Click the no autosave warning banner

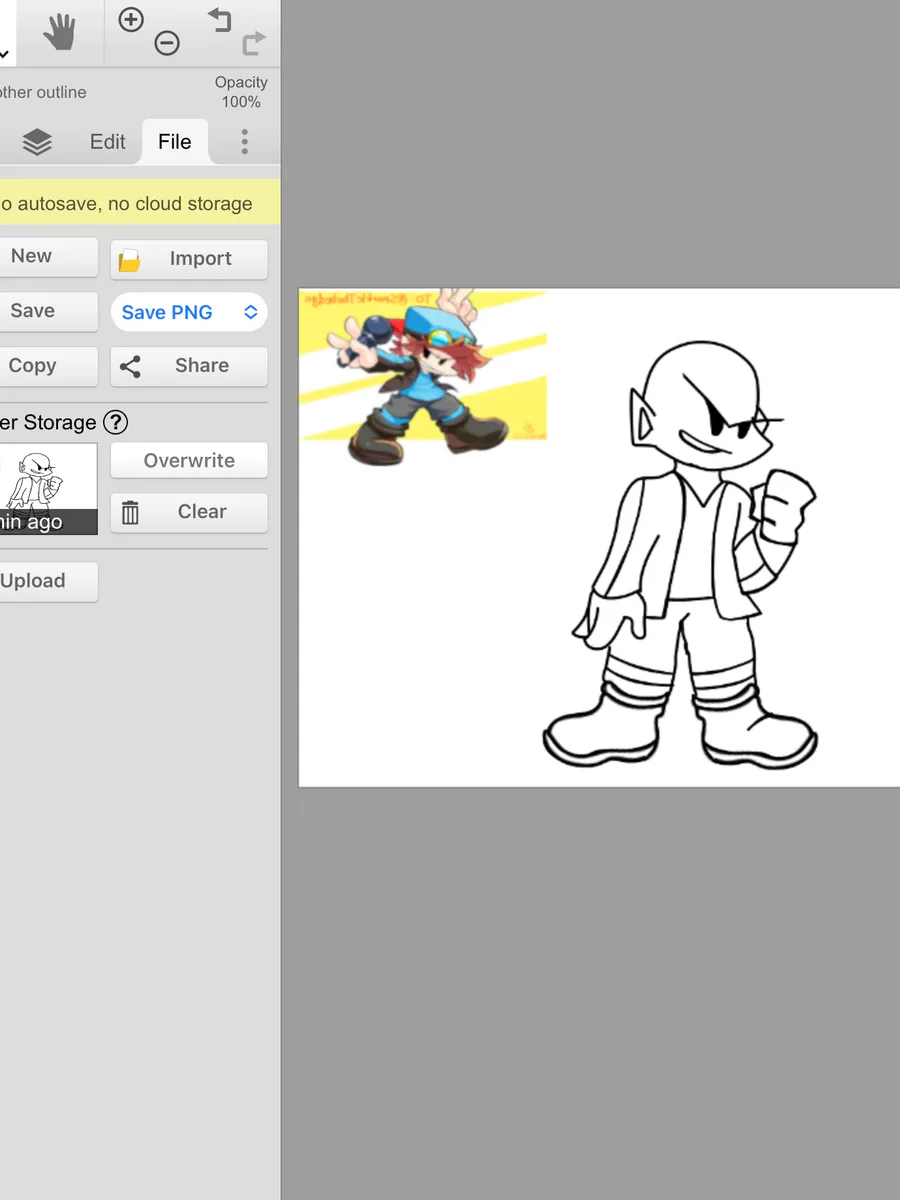138,204
